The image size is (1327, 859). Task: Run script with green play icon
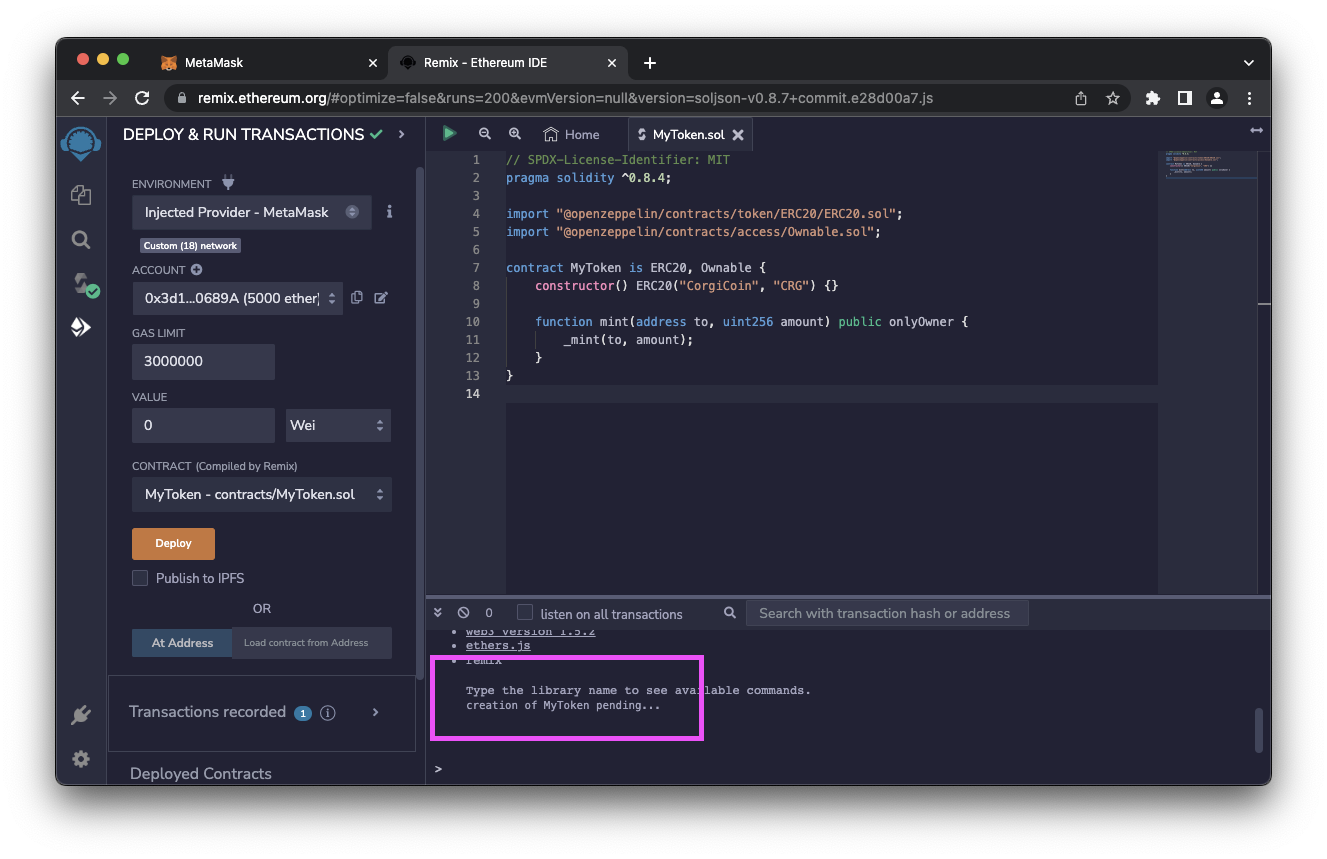click(x=450, y=133)
